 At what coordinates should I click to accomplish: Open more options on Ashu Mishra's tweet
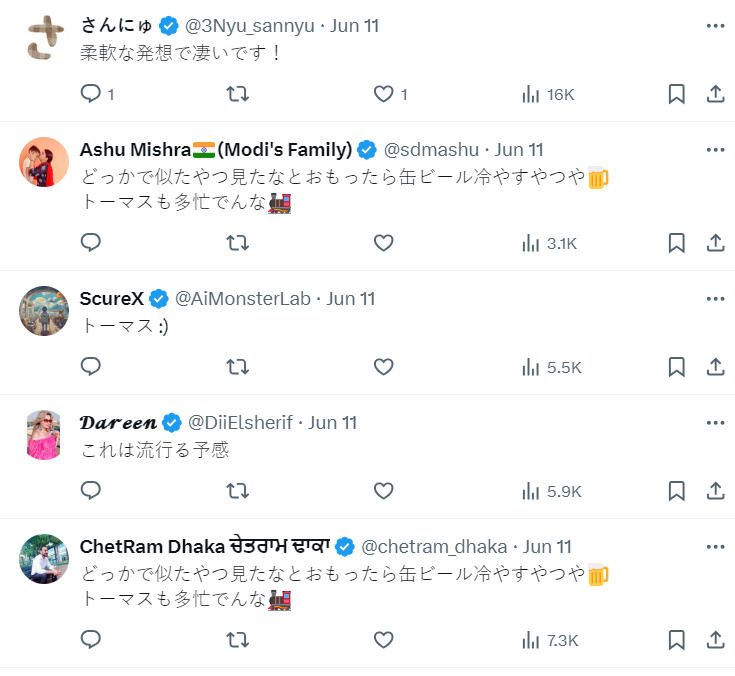pos(715,150)
